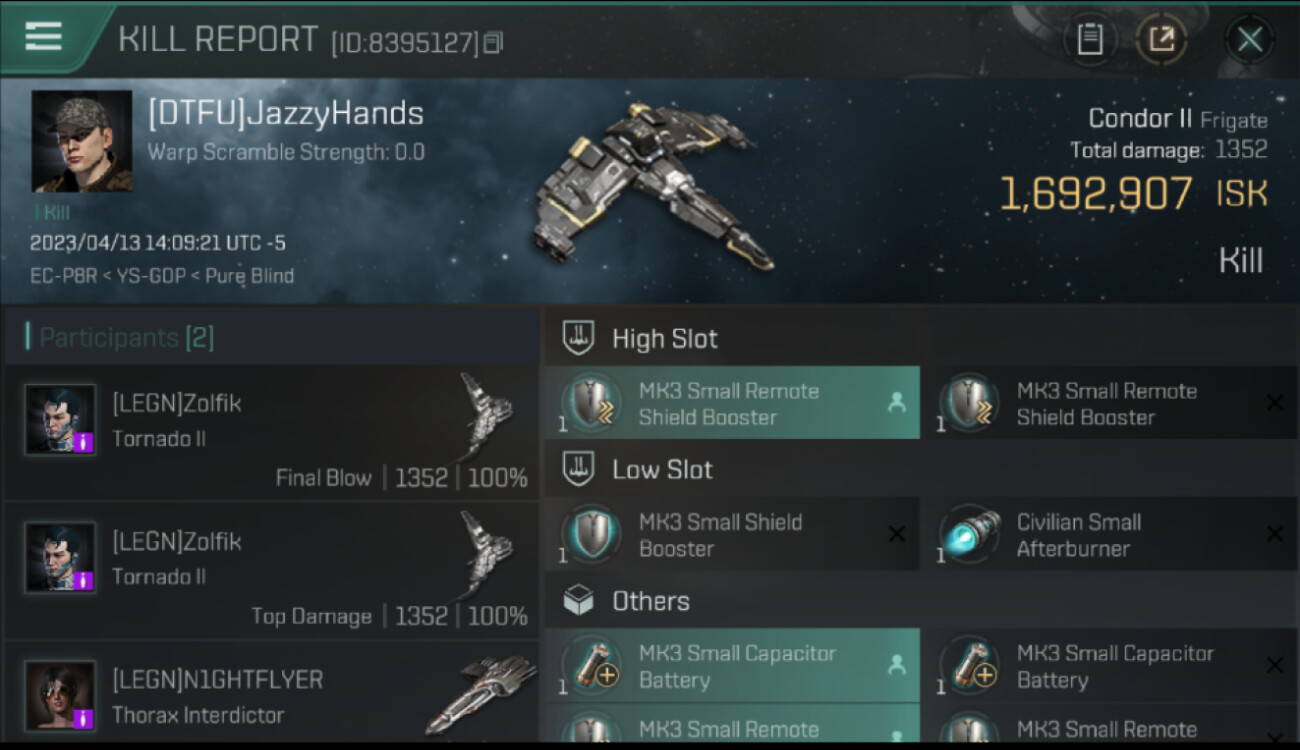This screenshot has height=750, width=1300.
Task: Open the info badge on N1GHTFLYER portrait
Action: click(x=83, y=718)
